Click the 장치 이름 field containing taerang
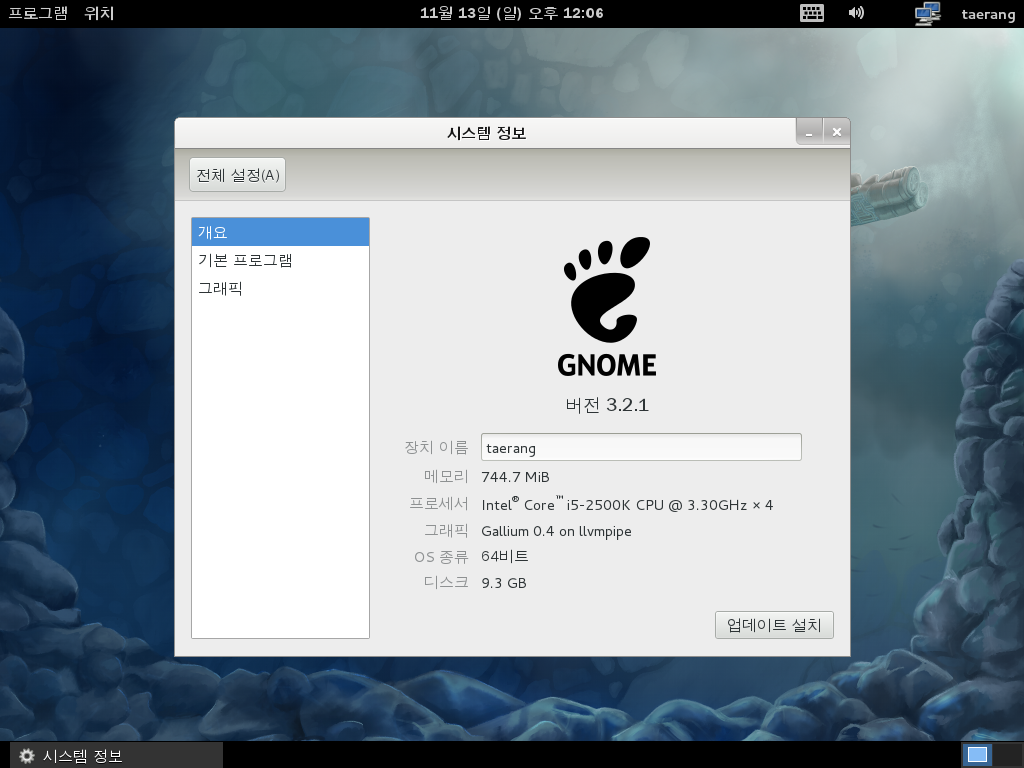 (x=641, y=447)
